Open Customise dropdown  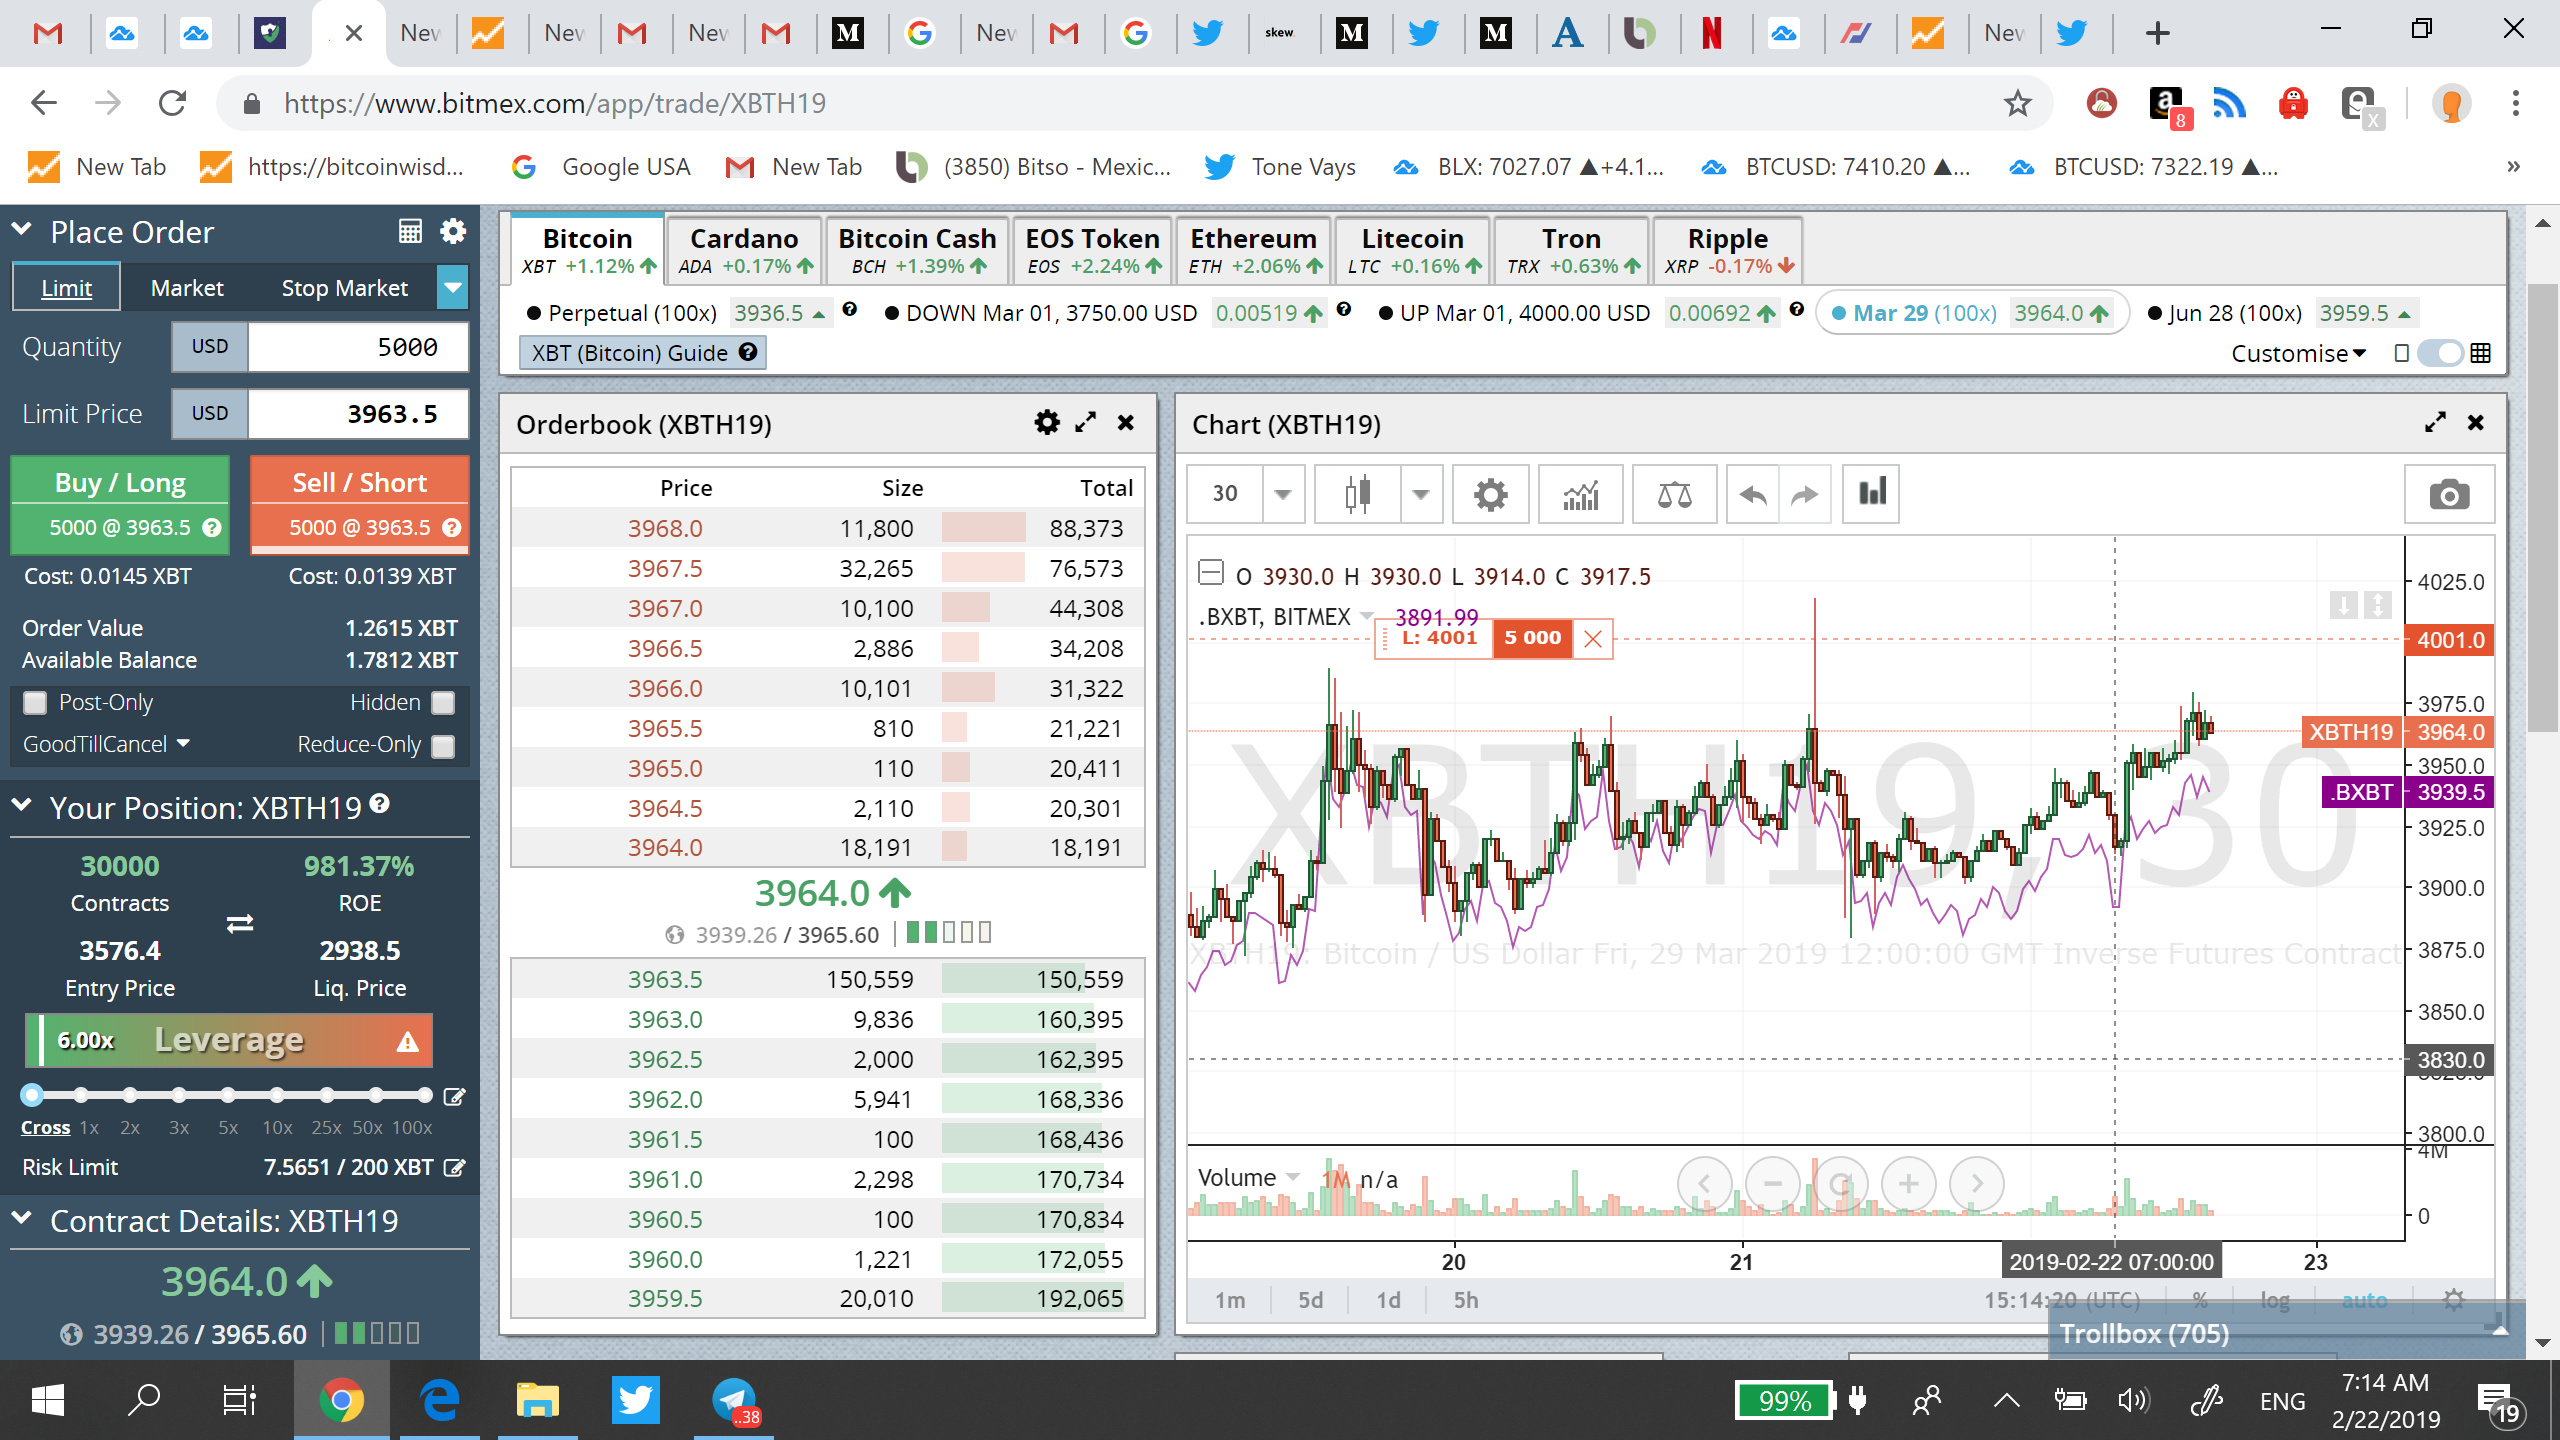pyautogui.click(x=2299, y=353)
